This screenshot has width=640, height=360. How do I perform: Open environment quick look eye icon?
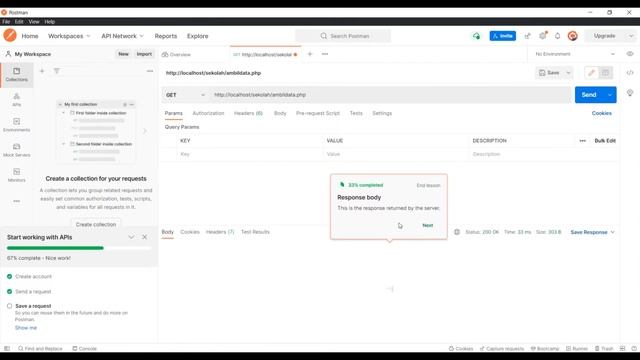630,54
